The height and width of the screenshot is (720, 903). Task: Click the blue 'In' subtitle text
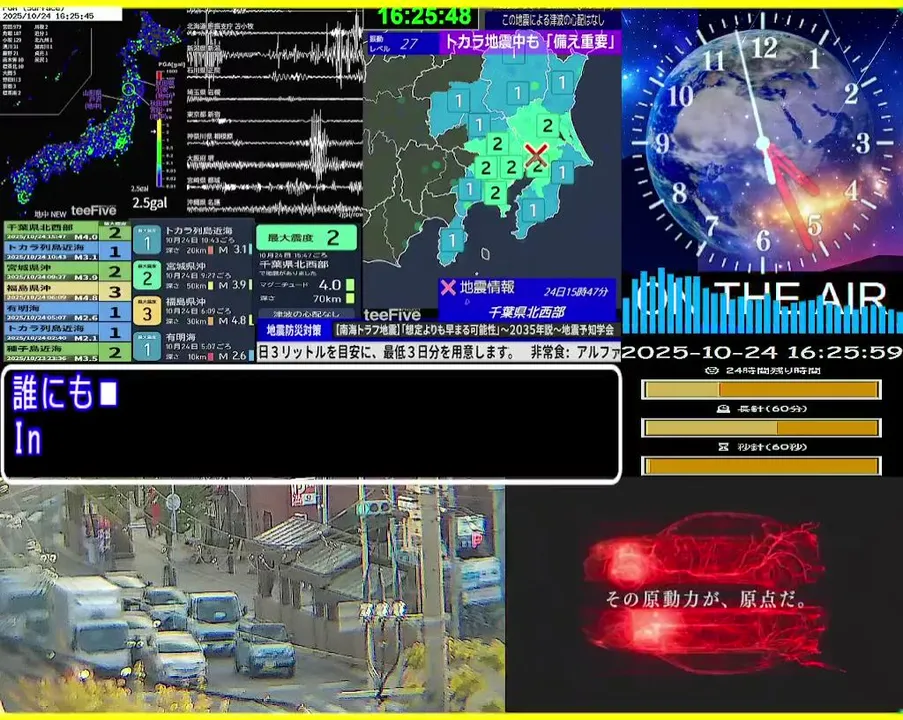pyautogui.click(x=27, y=439)
